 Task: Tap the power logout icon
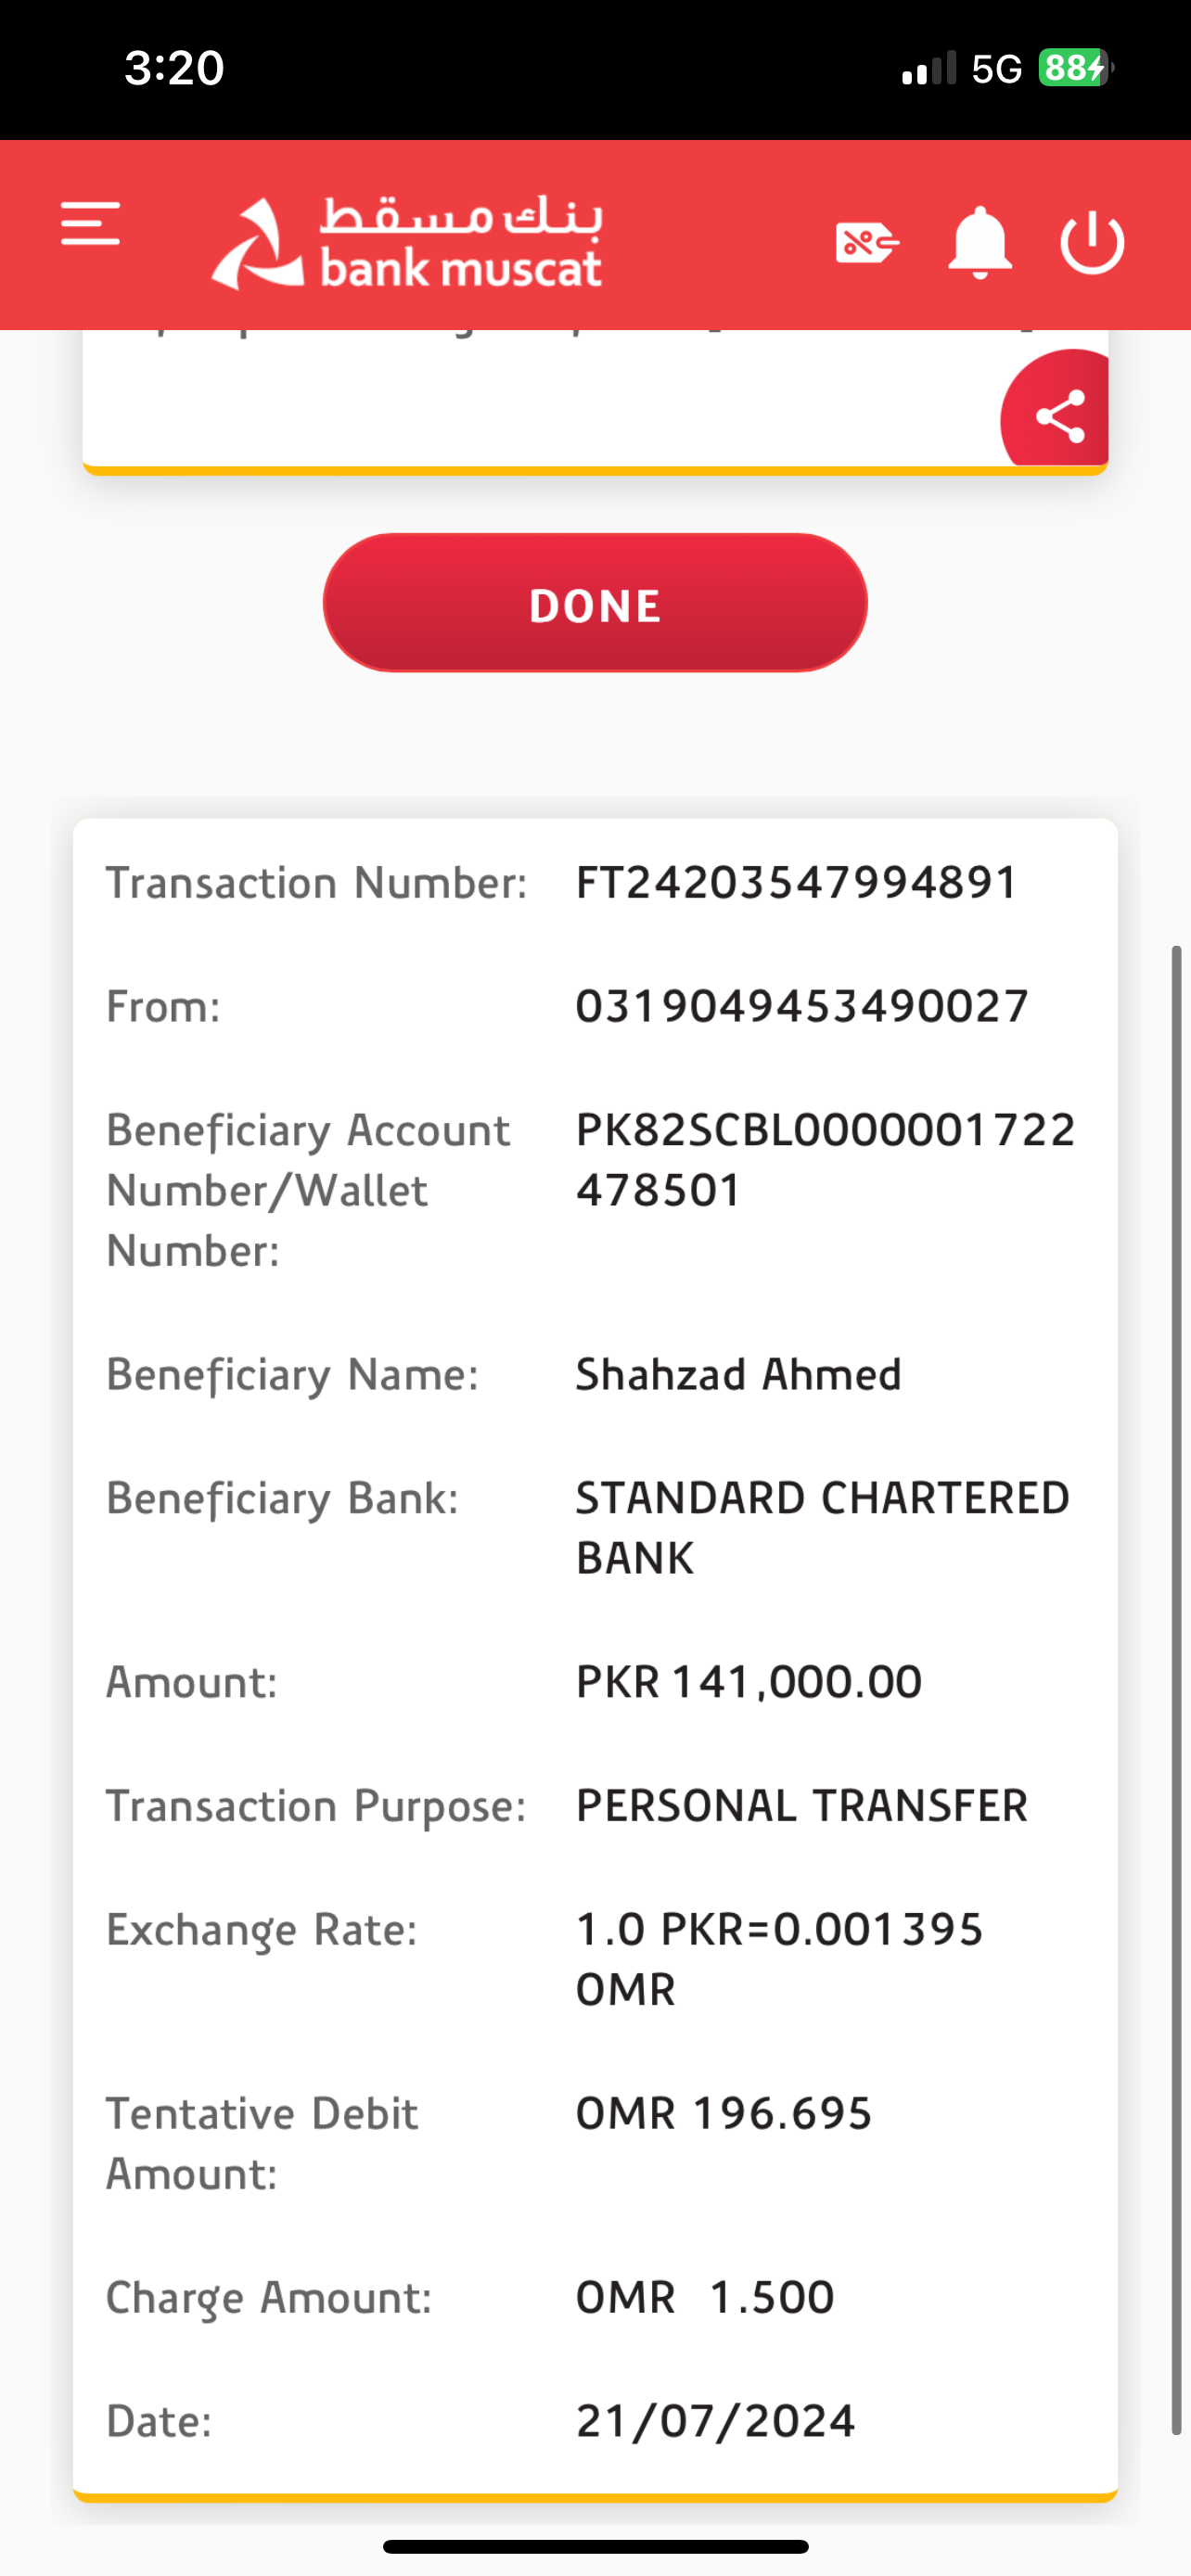[1092, 242]
